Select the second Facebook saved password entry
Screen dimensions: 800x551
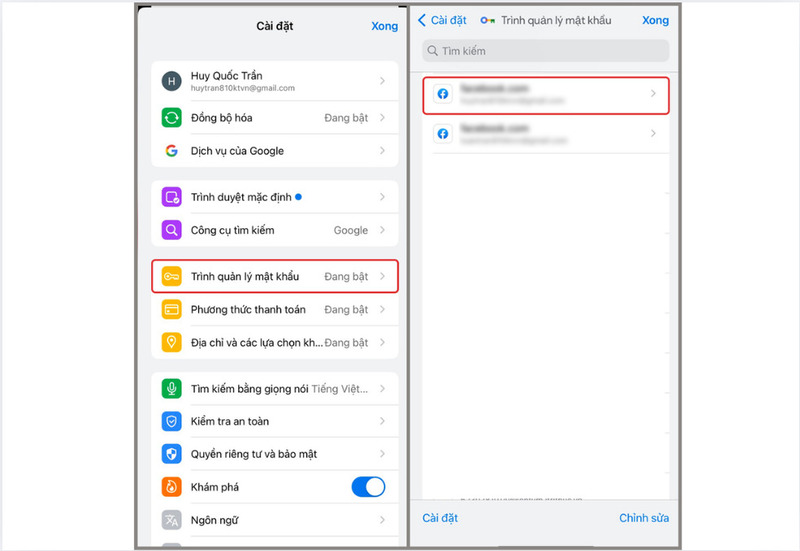pyautogui.click(x=545, y=134)
